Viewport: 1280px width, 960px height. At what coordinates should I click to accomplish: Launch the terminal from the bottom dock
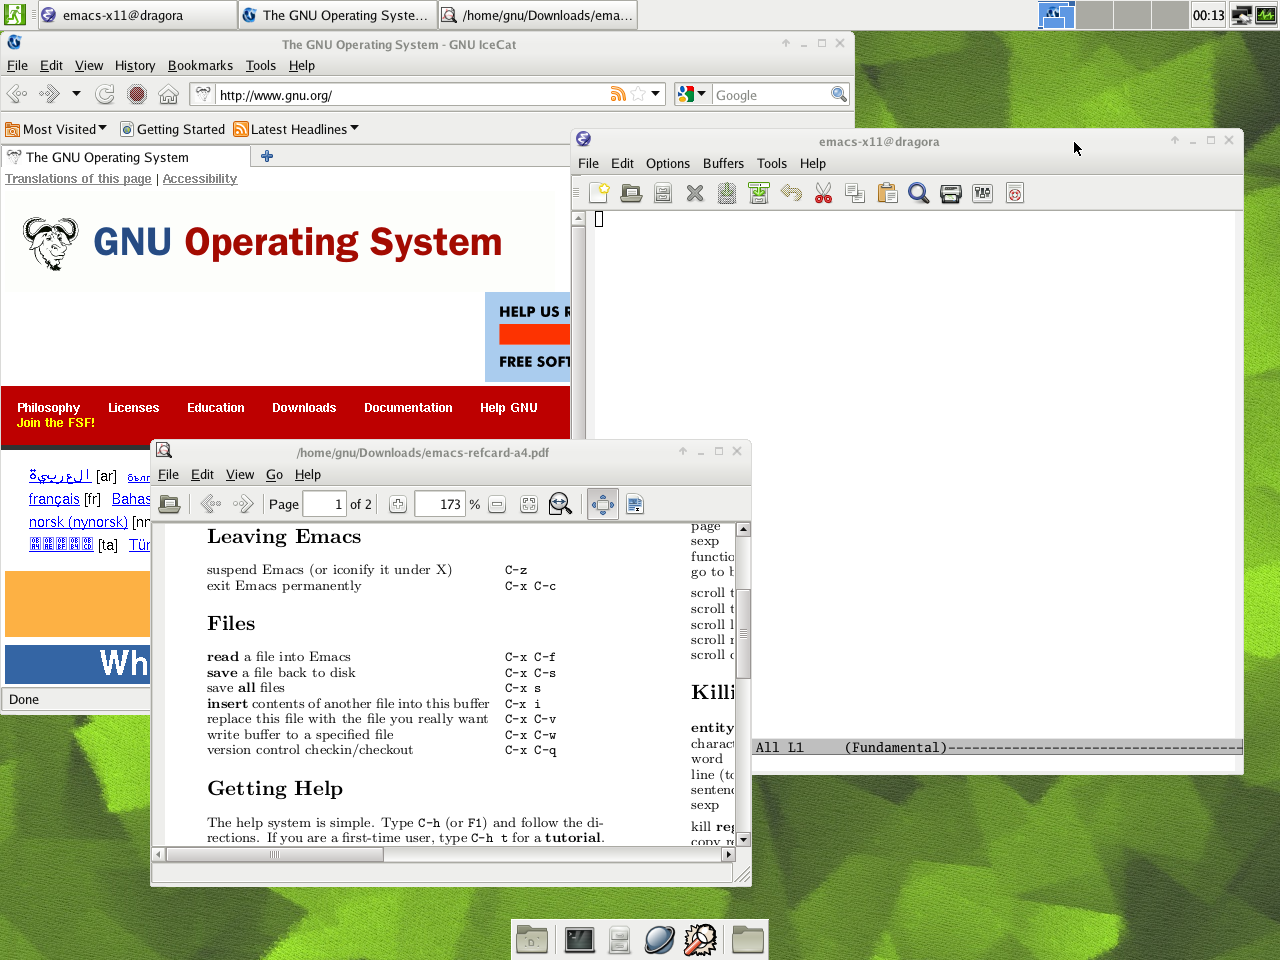click(x=580, y=940)
